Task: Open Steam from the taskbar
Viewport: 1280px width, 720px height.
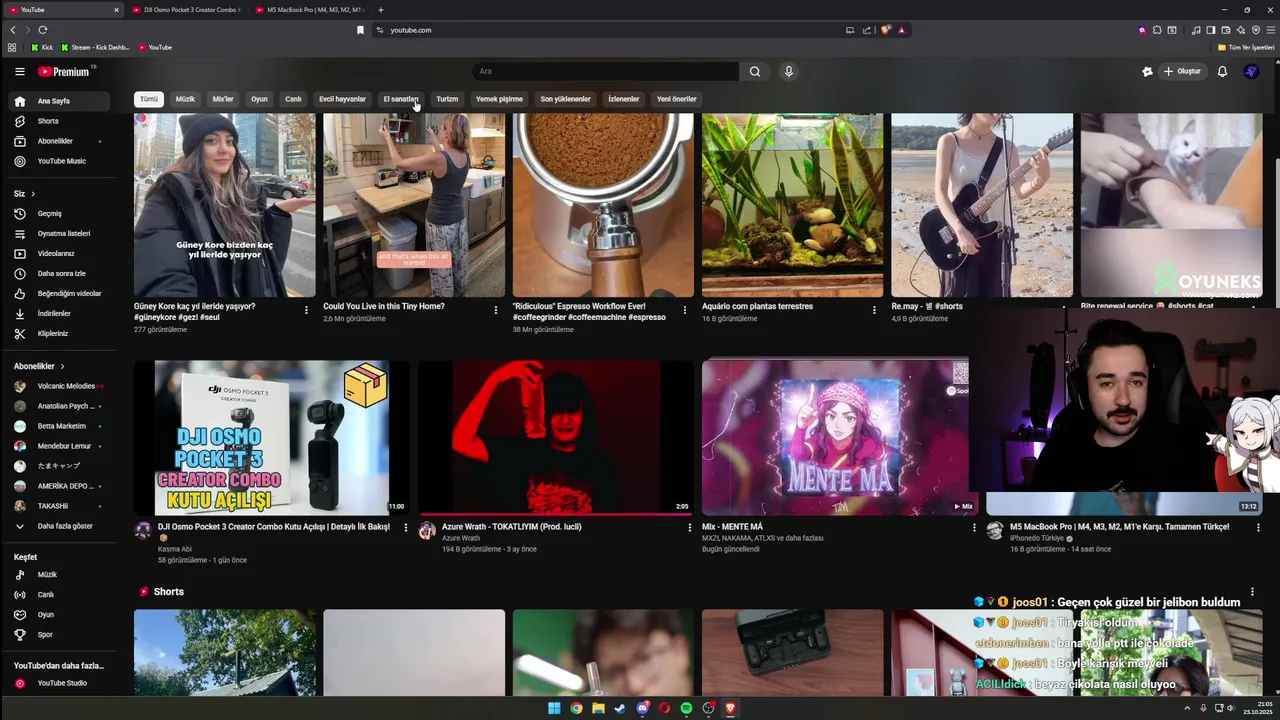Action: click(x=620, y=708)
